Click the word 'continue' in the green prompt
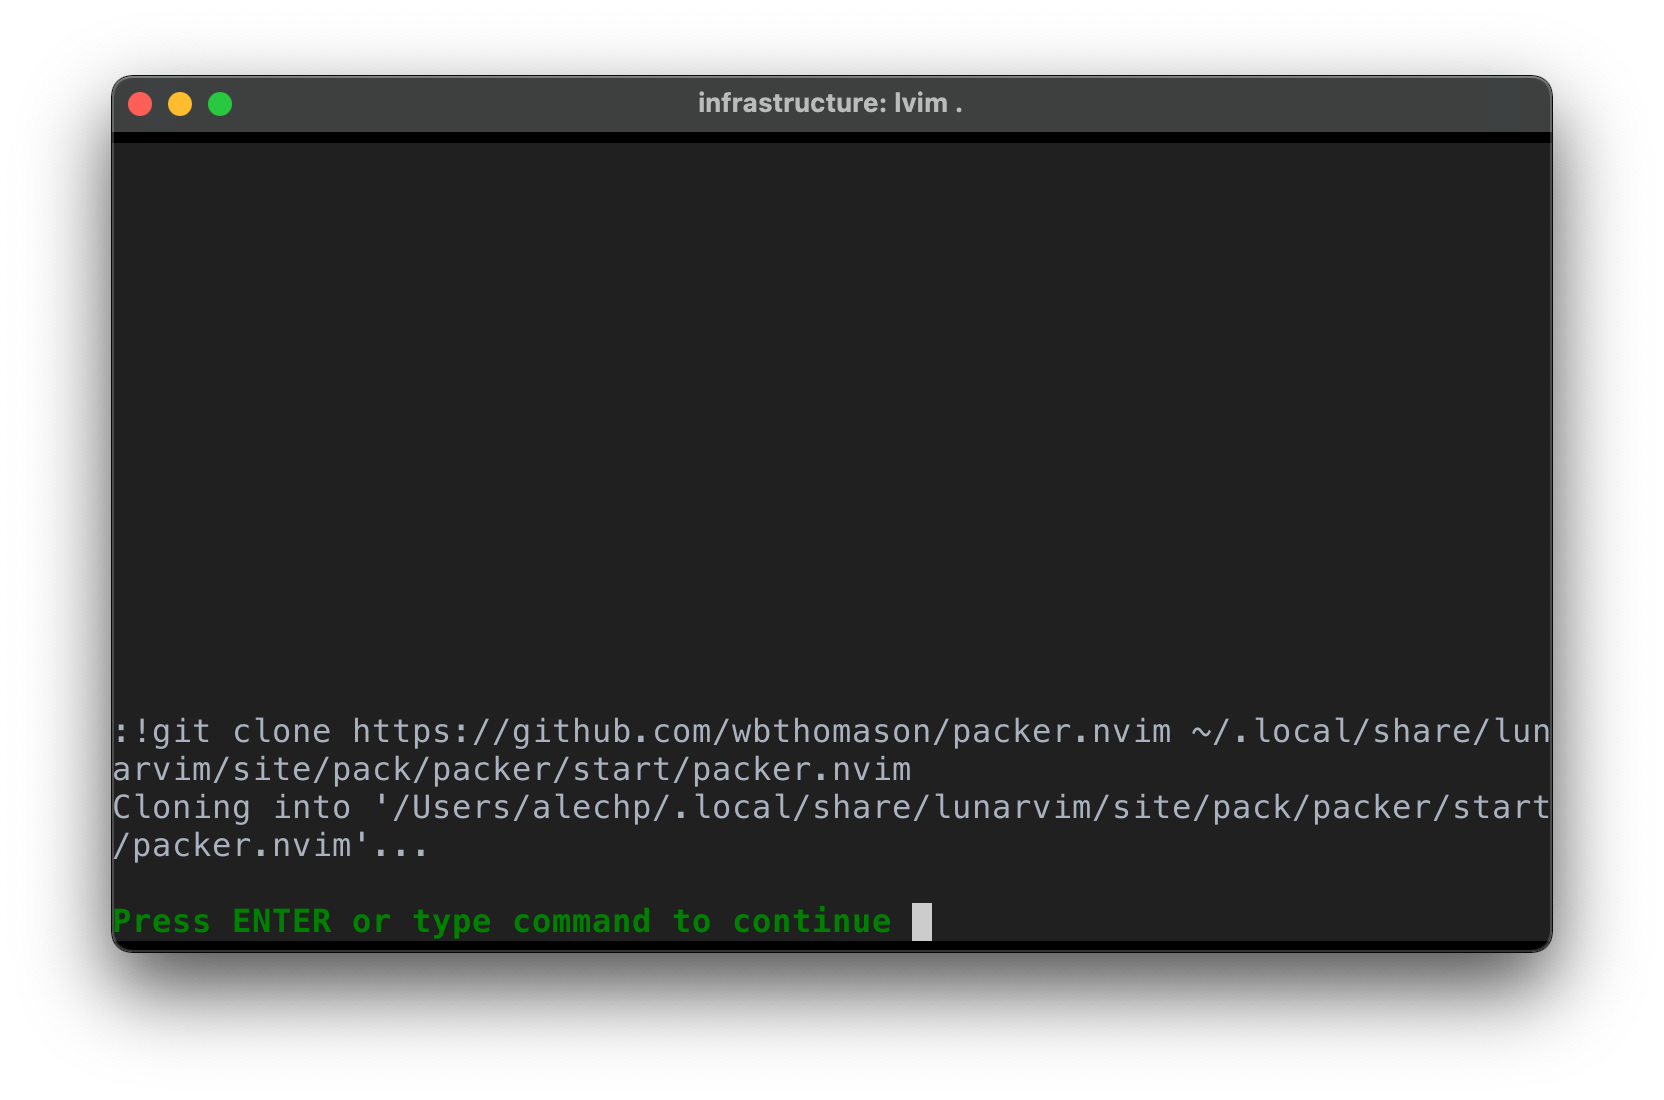The height and width of the screenshot is (1100, 1664). tap(811, 921)
